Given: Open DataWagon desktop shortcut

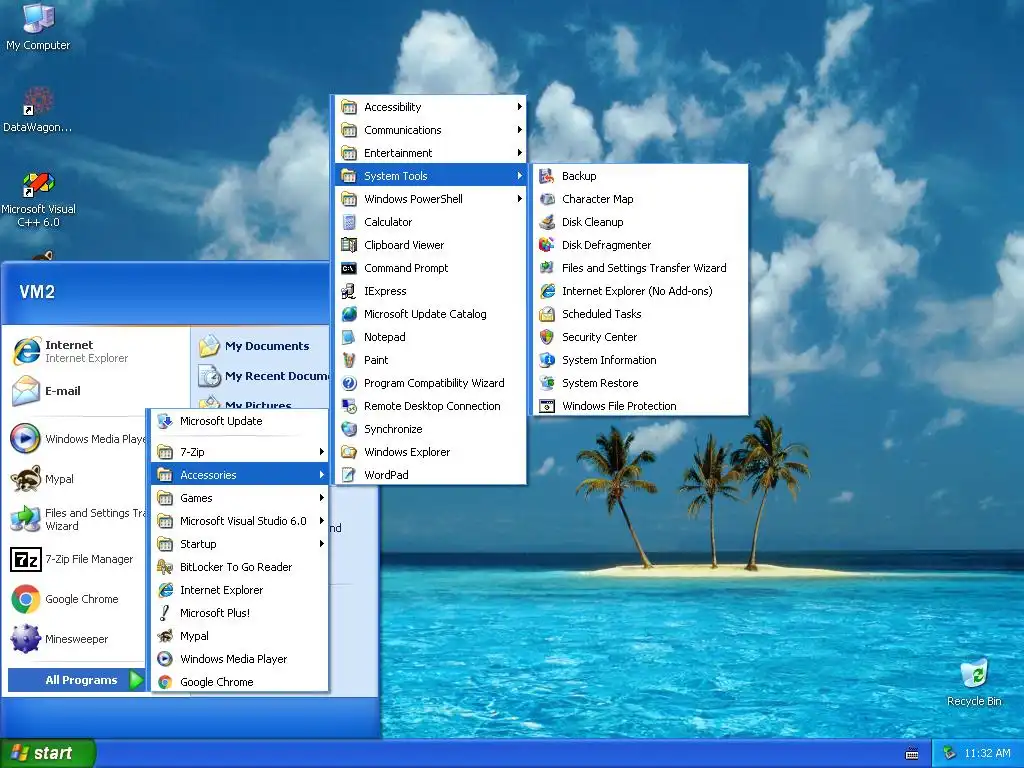Looking at the screenshot, I should (37, 110).
